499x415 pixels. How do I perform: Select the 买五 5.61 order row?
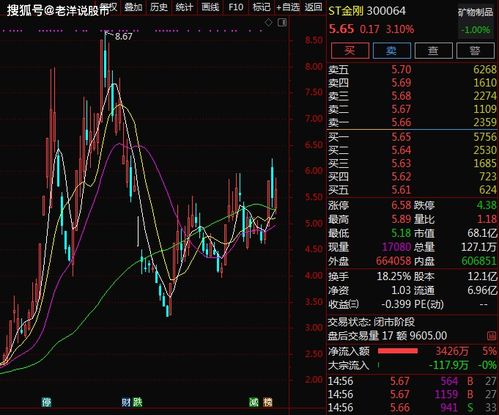pyautogui.click(x=412, y=190)
